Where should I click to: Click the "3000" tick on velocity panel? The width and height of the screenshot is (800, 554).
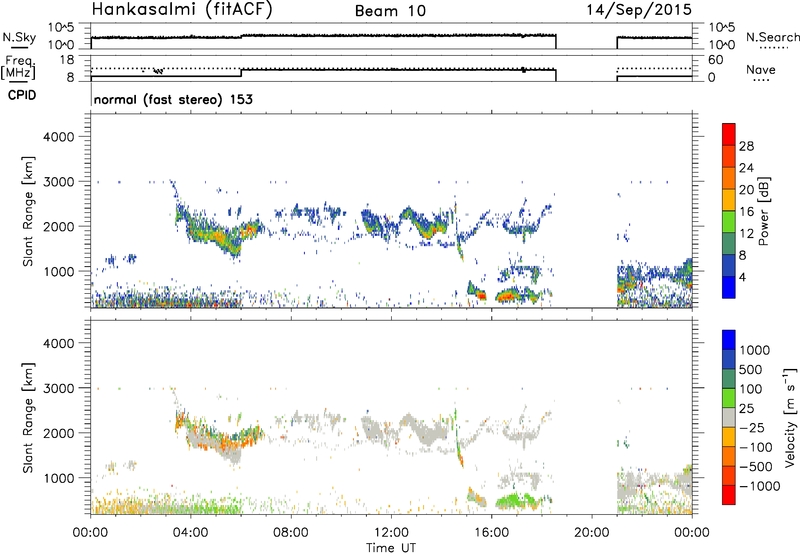(x=58, y=388)
